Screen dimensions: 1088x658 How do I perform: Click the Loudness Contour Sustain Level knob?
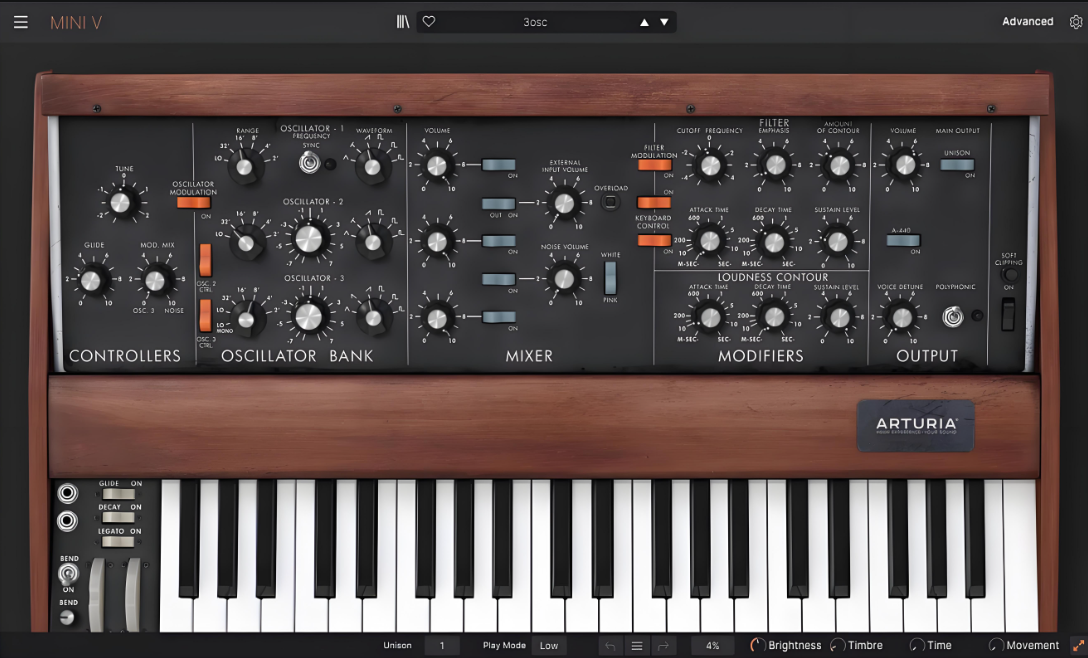(840, 317)
